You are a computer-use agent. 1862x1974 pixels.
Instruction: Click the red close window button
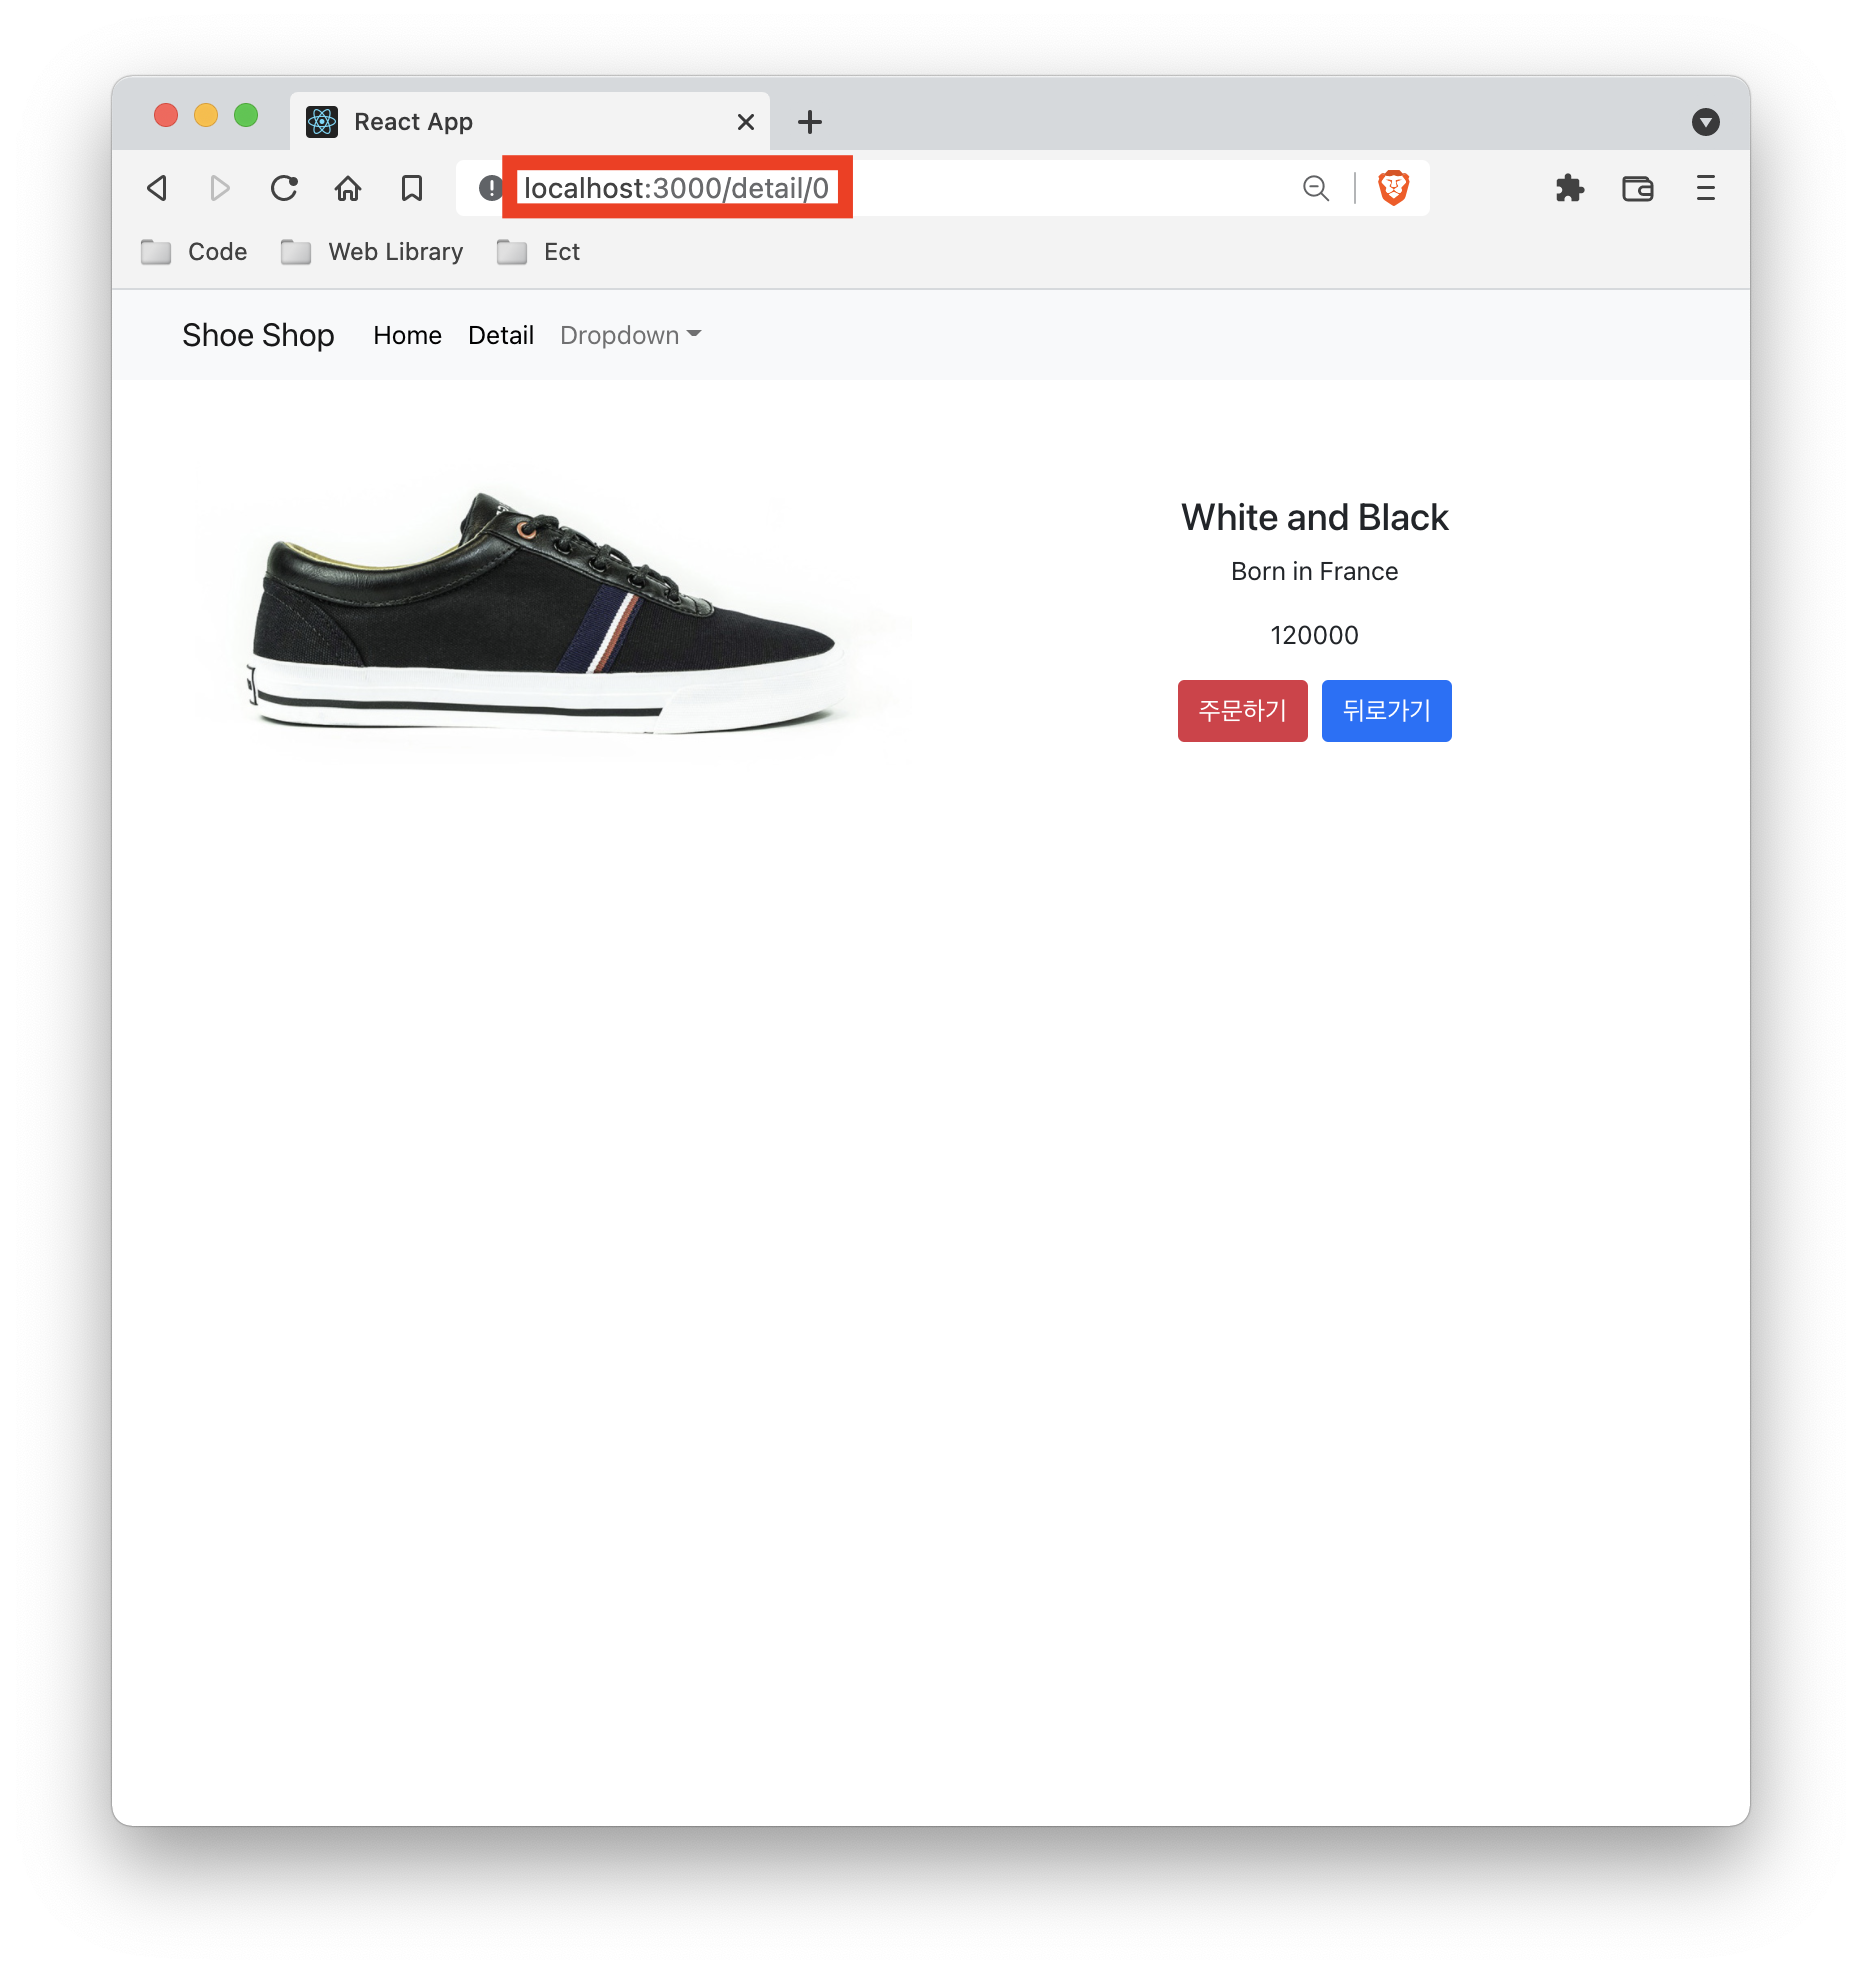[166, 116]
